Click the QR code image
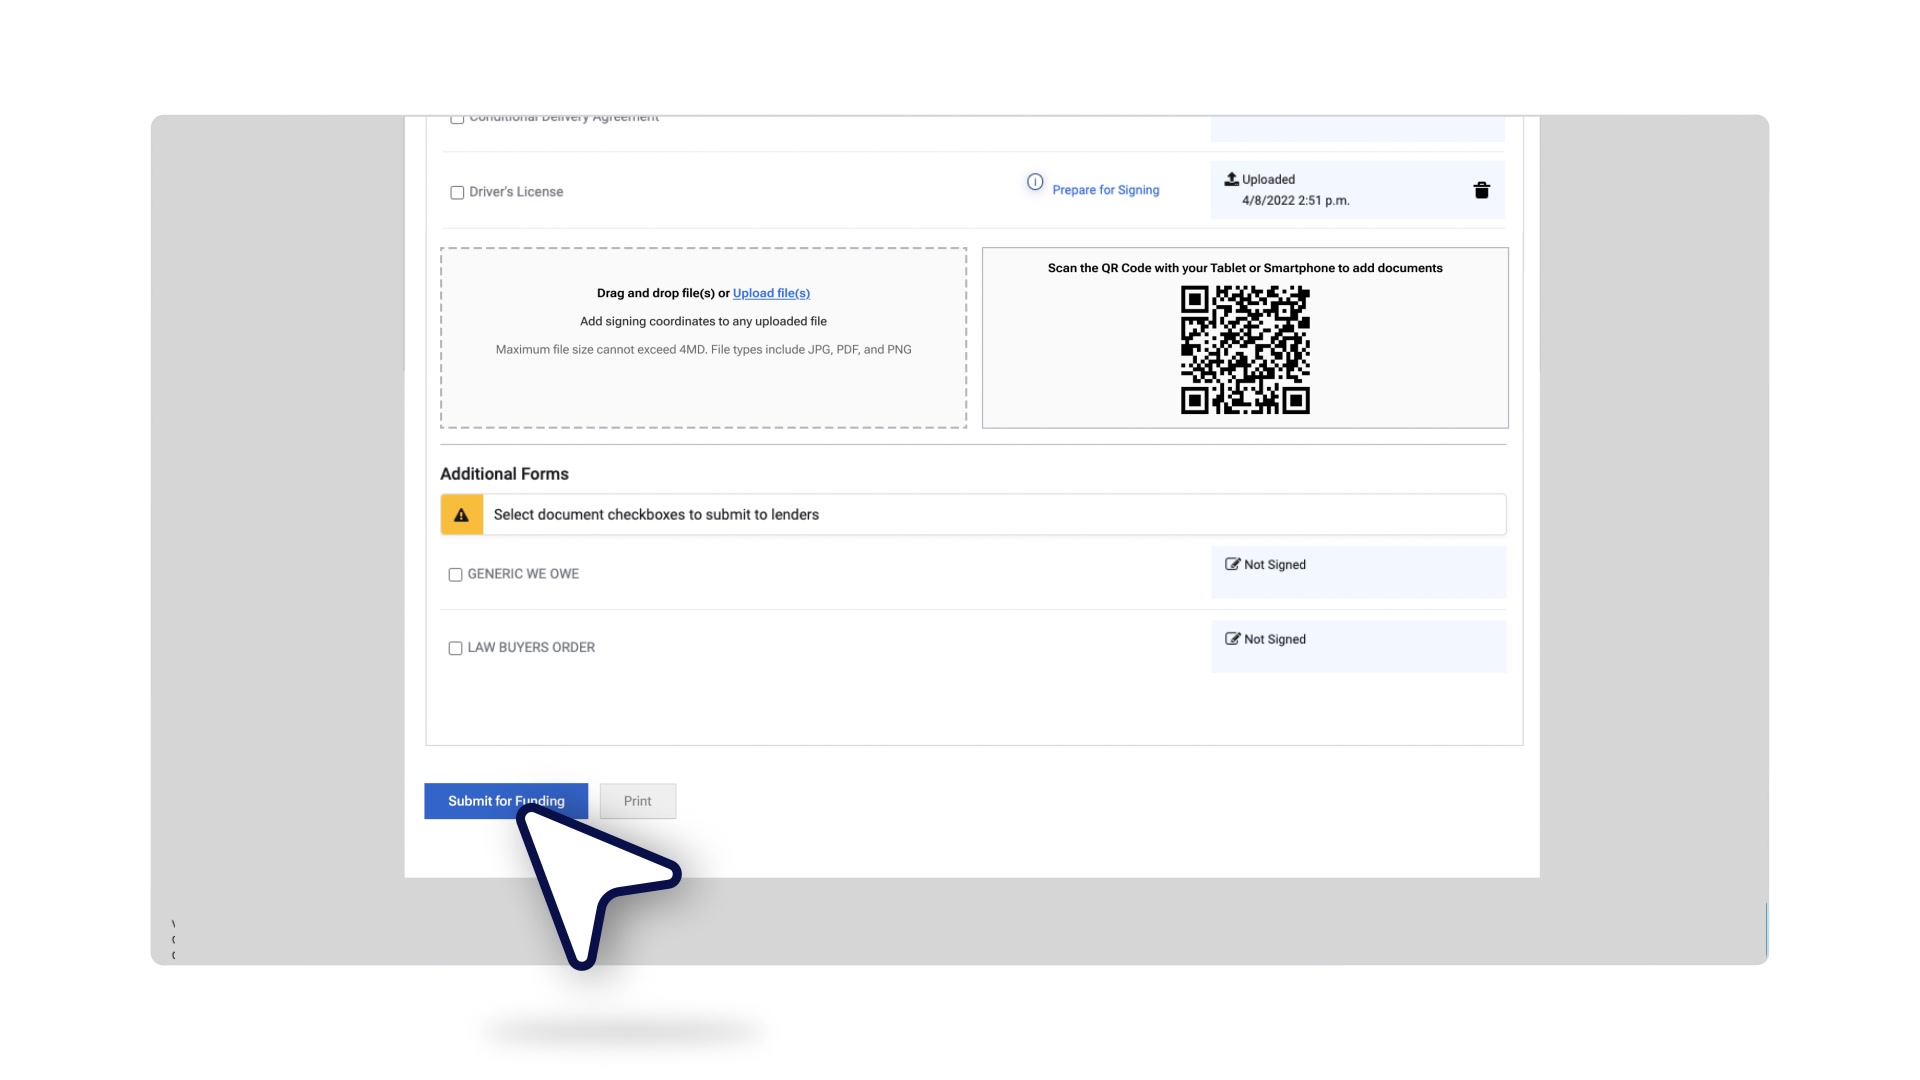The height and width of the screenshot is (1080, 1920). (x=1244, y=350)
